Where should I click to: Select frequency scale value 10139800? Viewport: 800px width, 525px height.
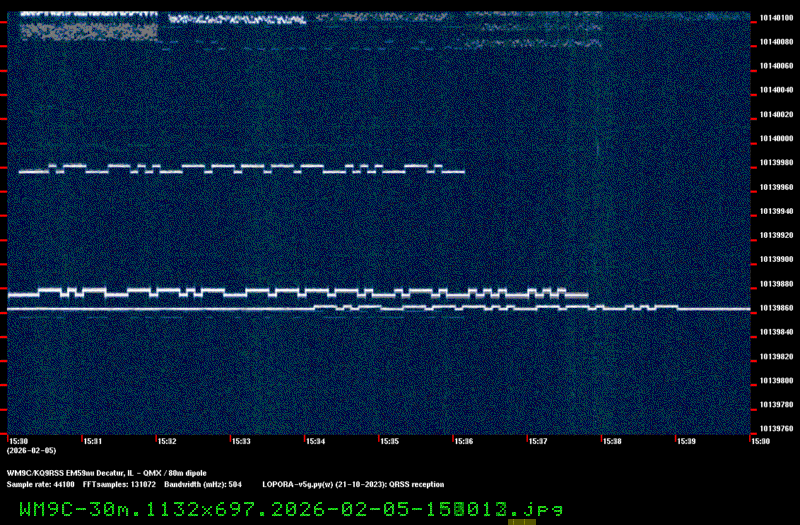777,381
